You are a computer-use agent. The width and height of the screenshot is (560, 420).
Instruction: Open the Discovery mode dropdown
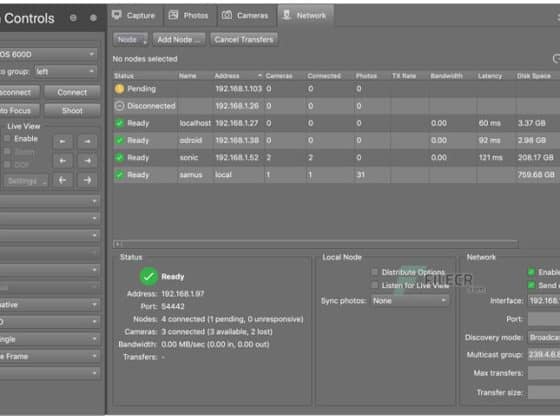(544, 338)
